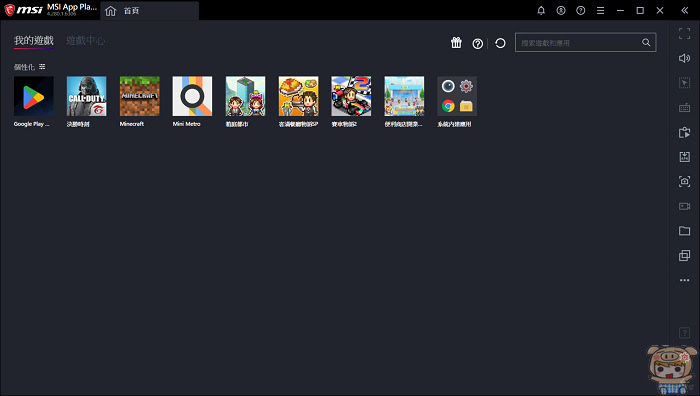
Task: Click the Minecraft label text
Action: [x=132, y=124]
